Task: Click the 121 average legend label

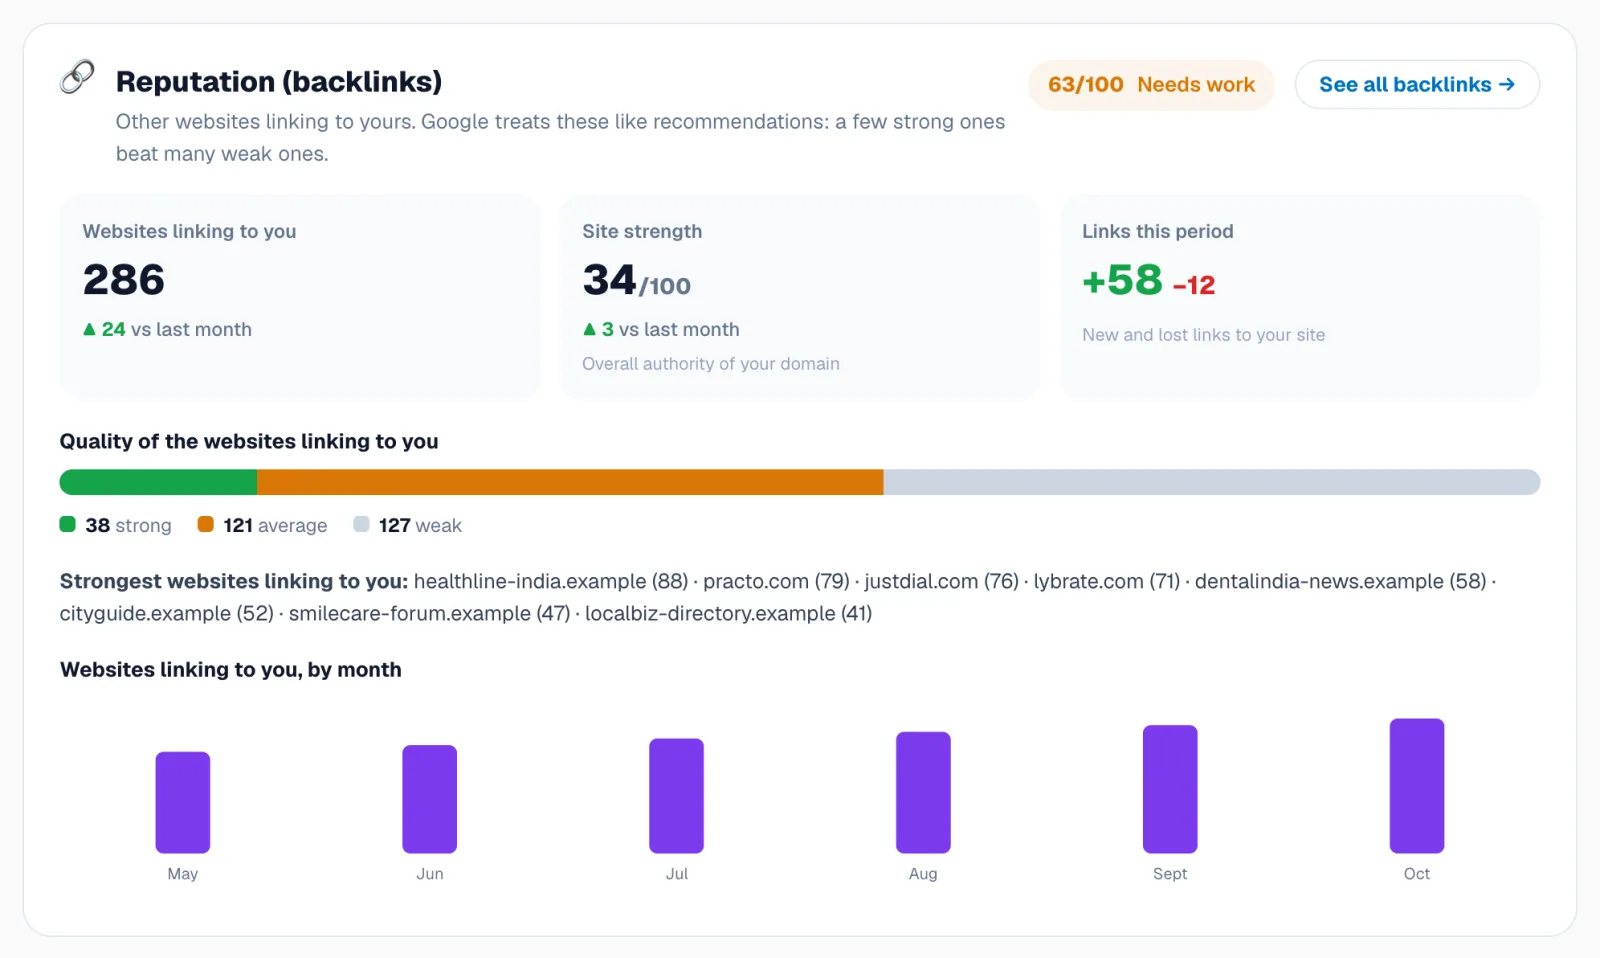Action: (x=275, y=525)
